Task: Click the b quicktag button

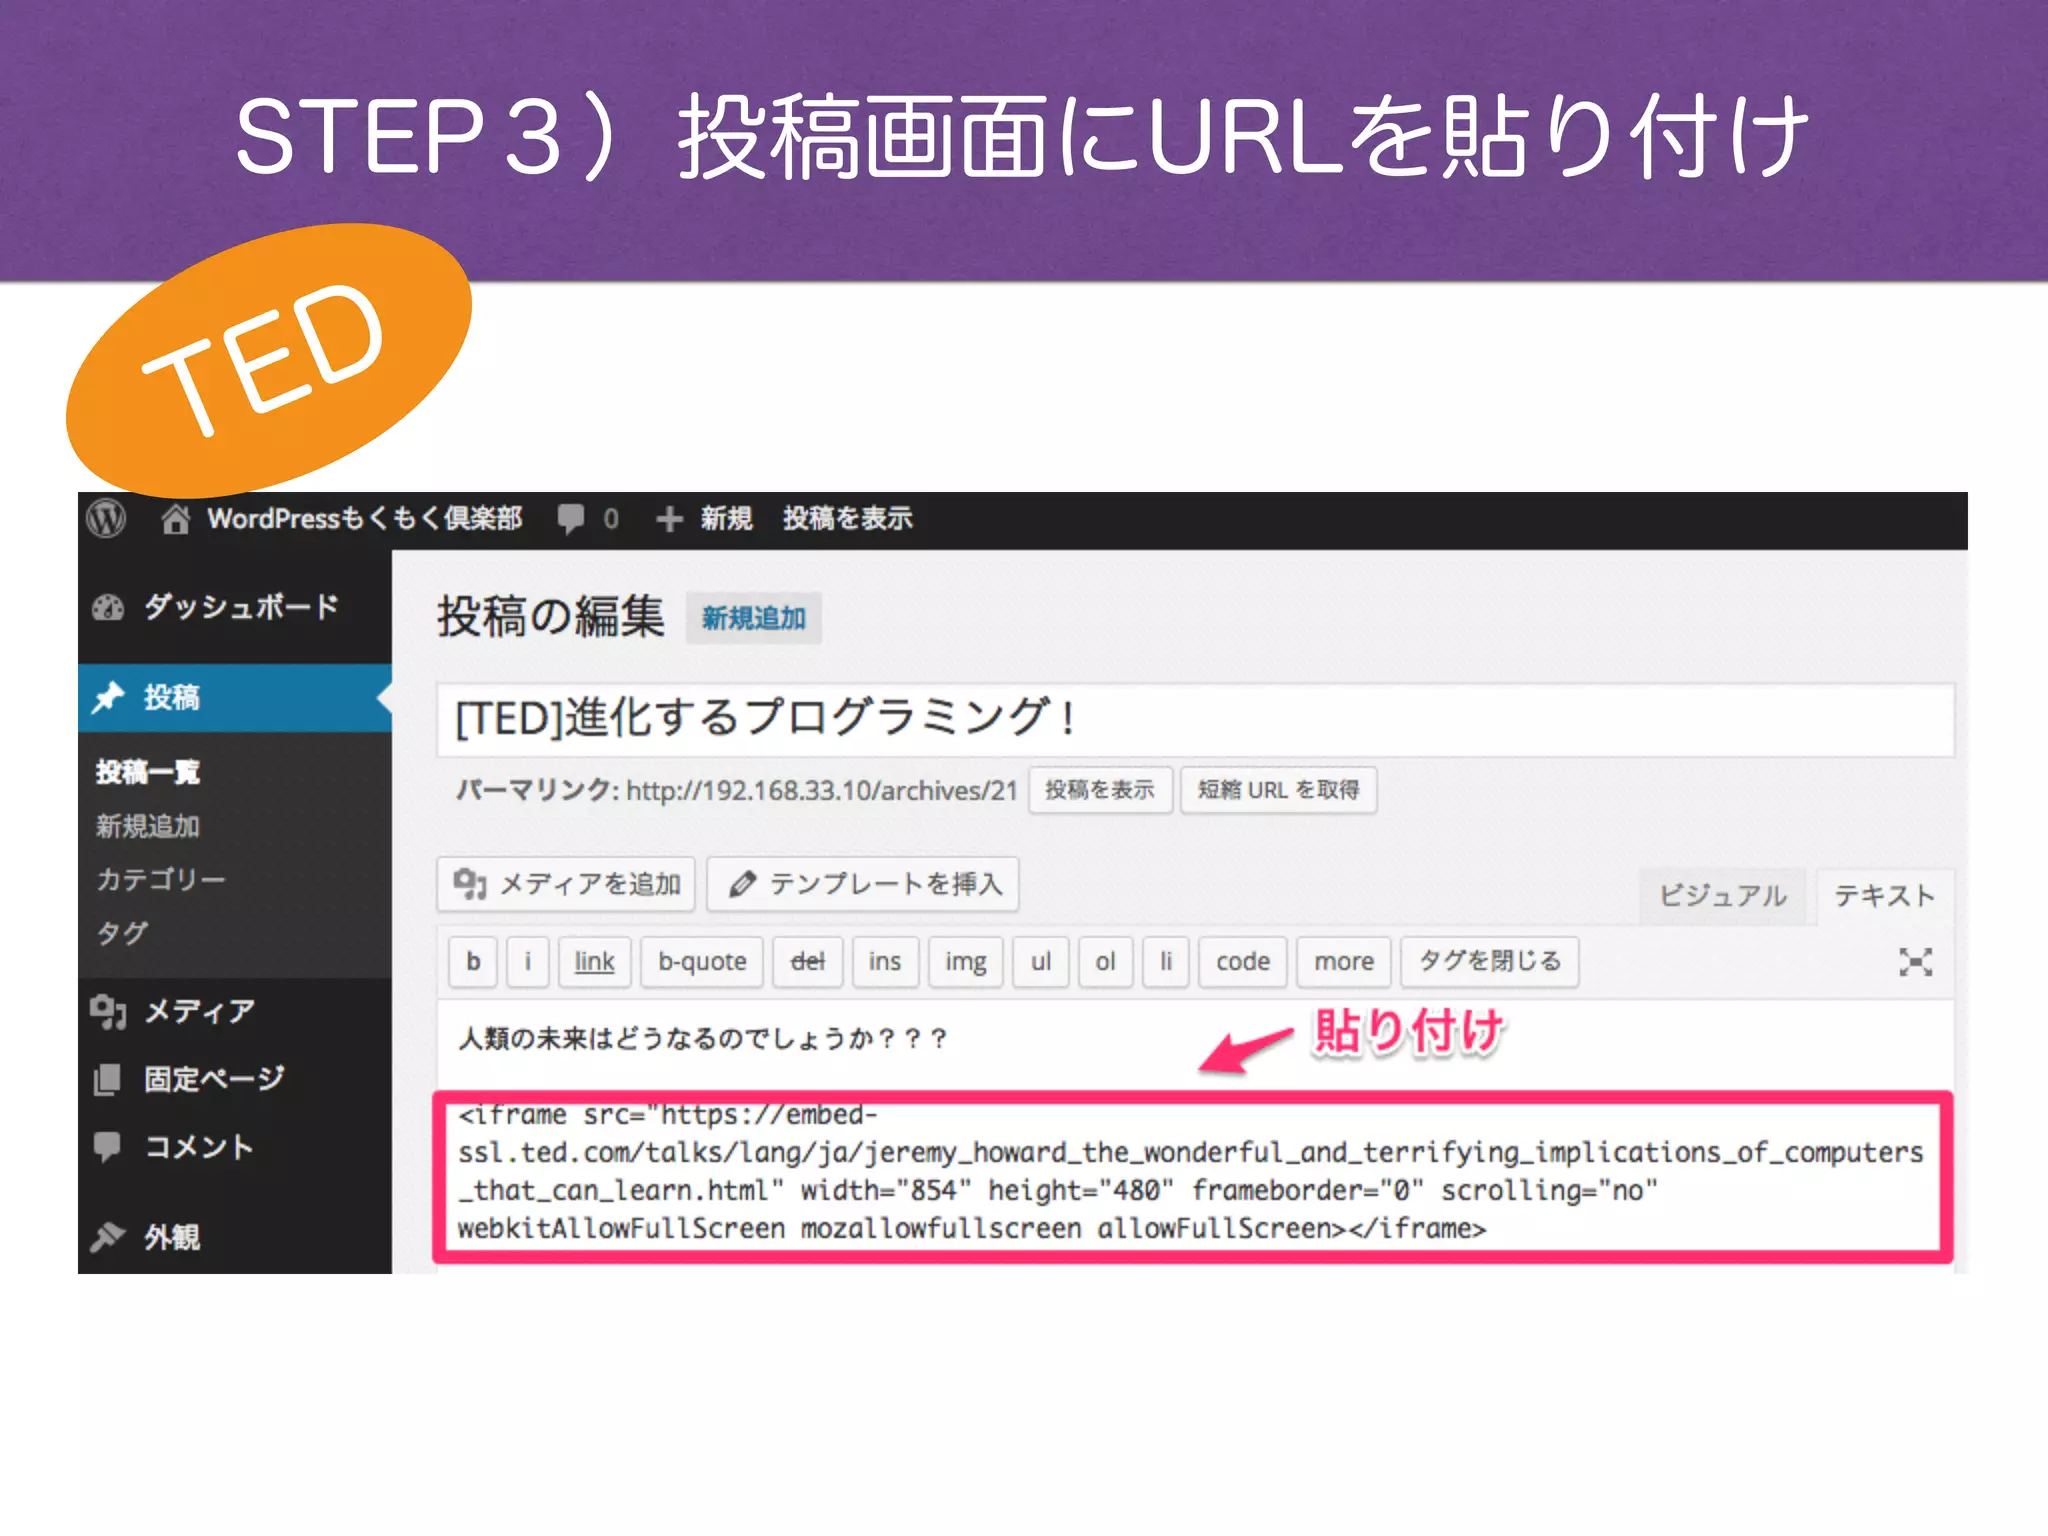Action: pyautogui.click(x=474, y=962)
